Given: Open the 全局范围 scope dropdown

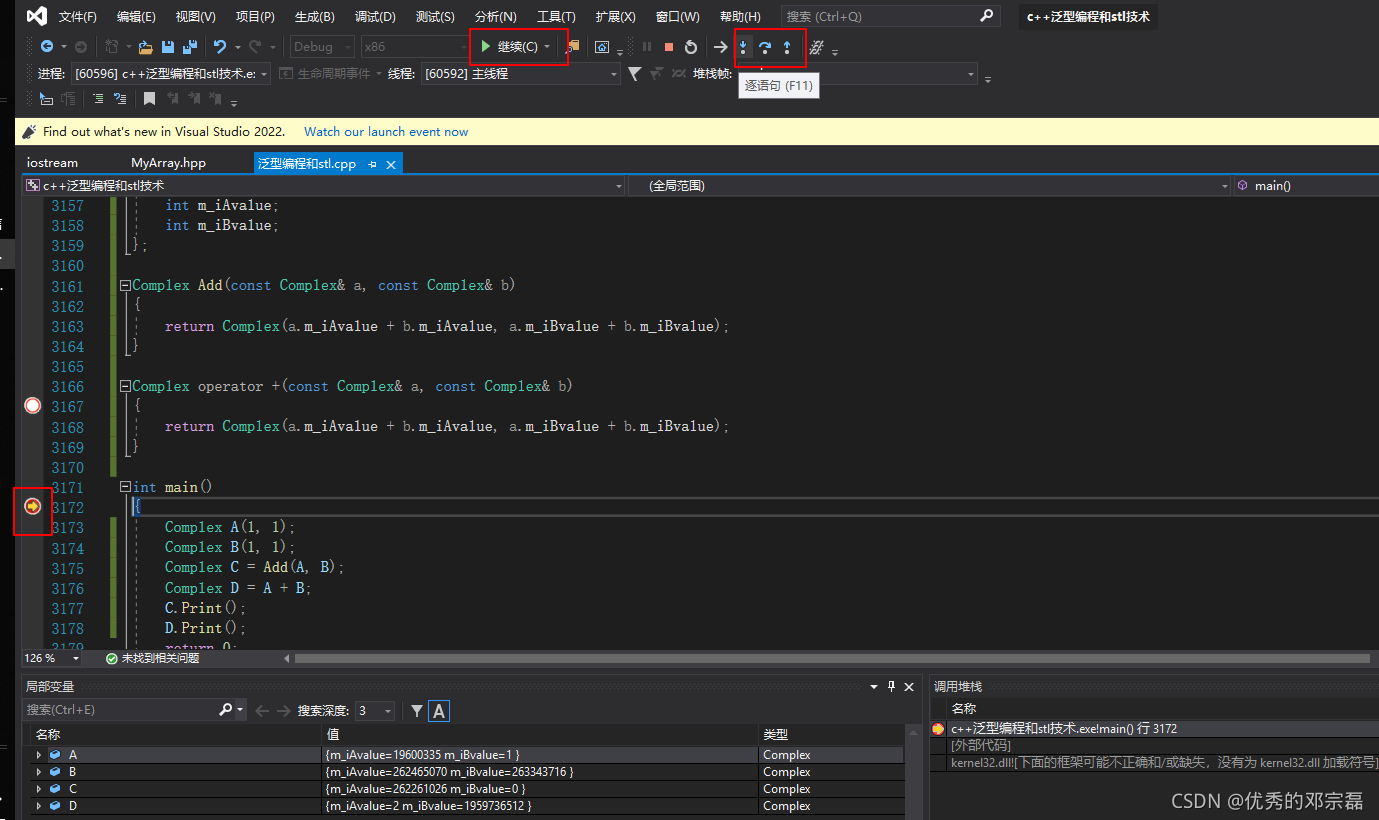Looking at the screenshot, I should pyautogui.click(x=930, y=186).
